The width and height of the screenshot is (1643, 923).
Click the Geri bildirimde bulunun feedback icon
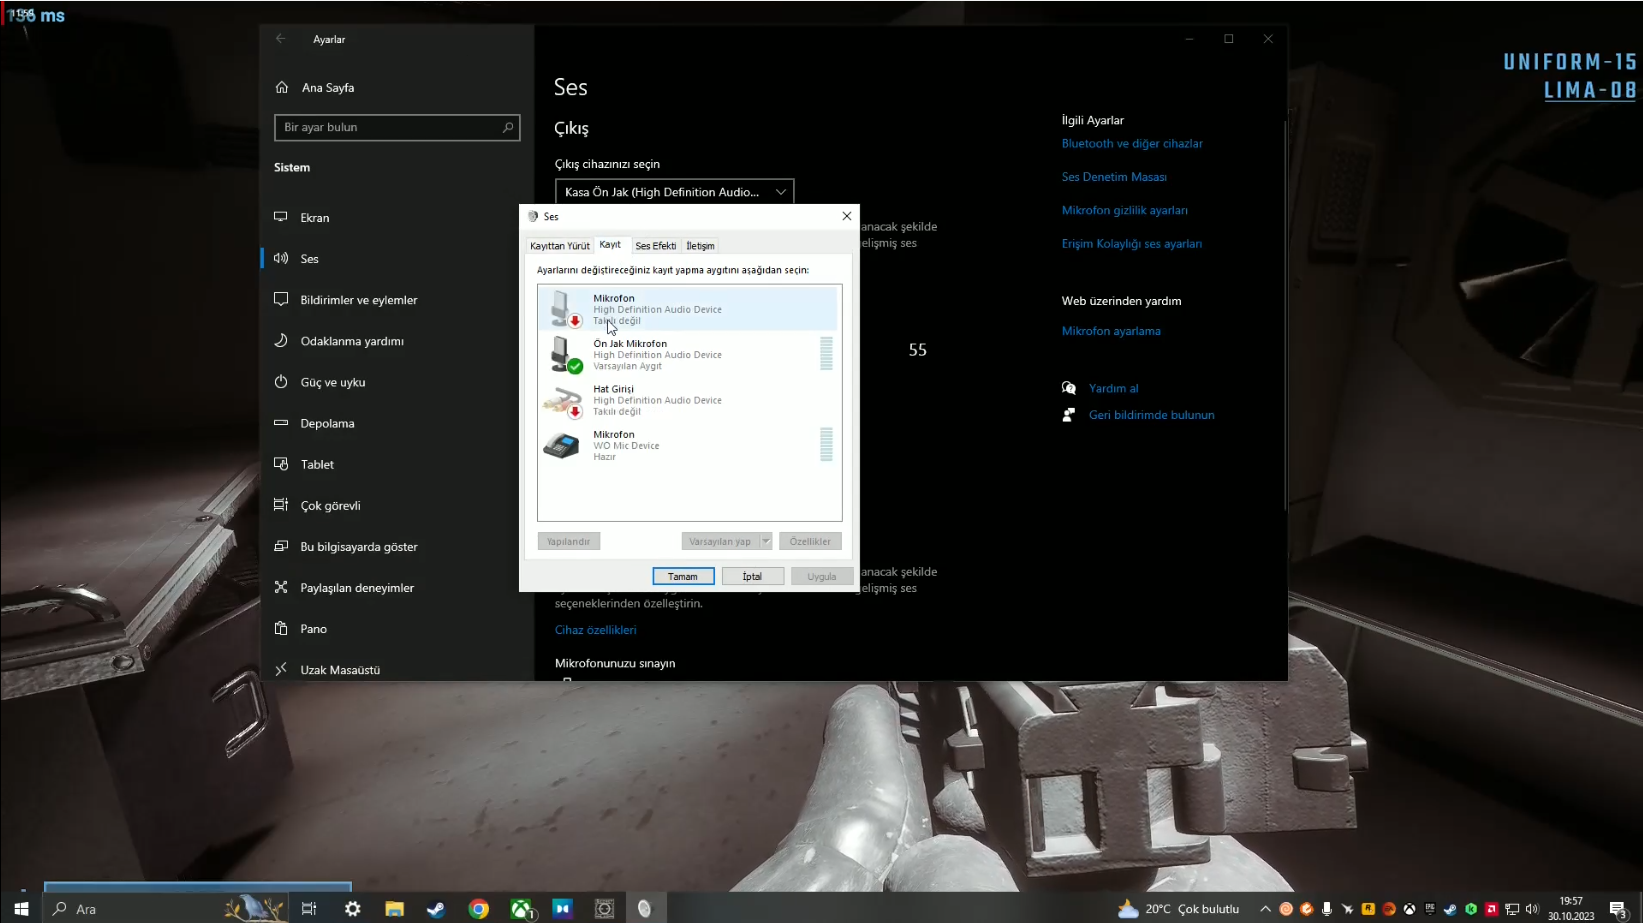click(x=1069, y=415)
